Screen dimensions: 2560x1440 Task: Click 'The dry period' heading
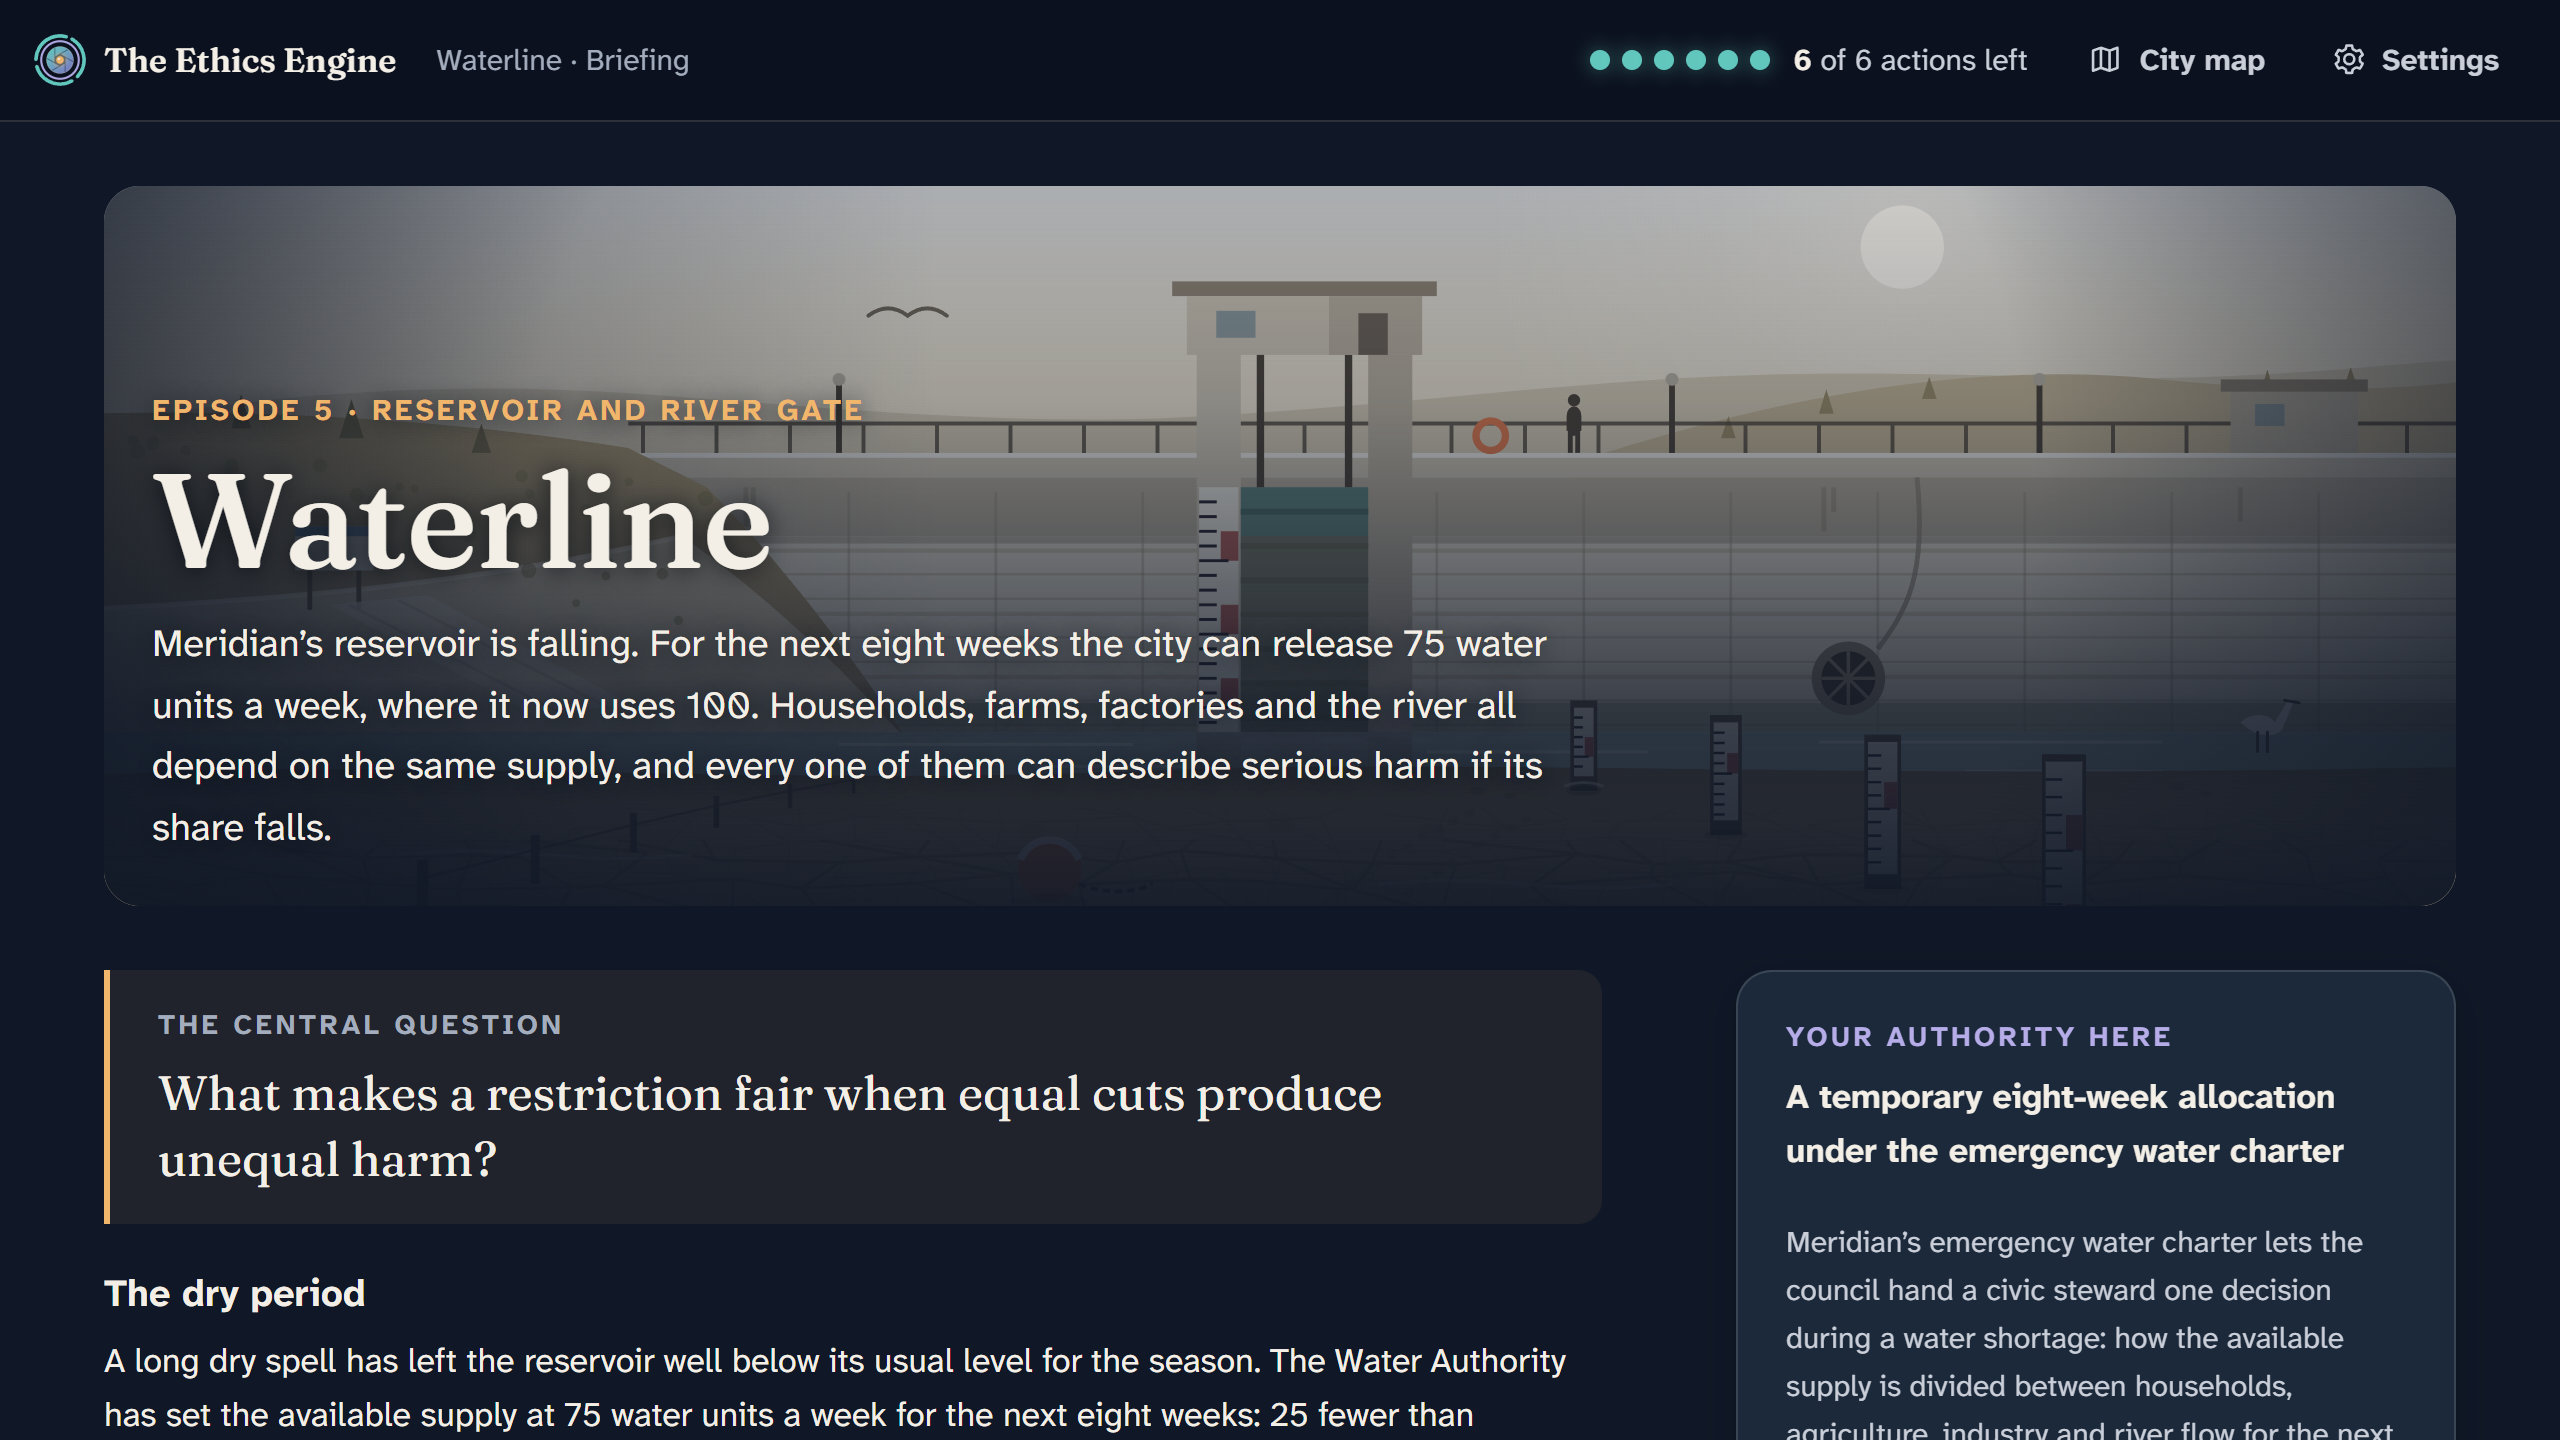(235, 1293)
